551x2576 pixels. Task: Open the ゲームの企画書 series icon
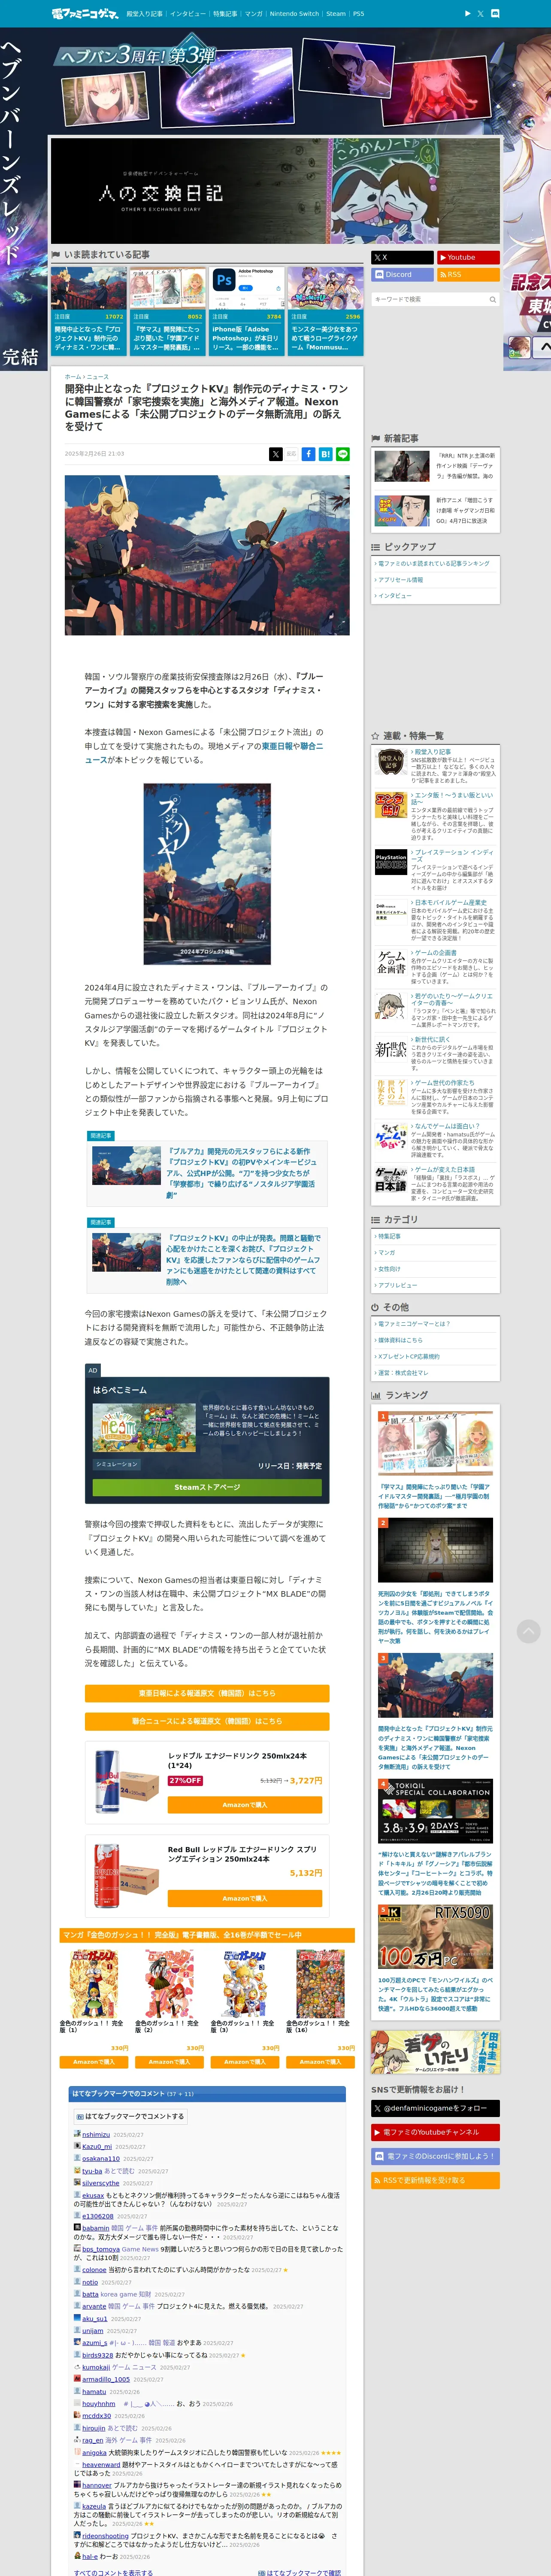point(391,962)
